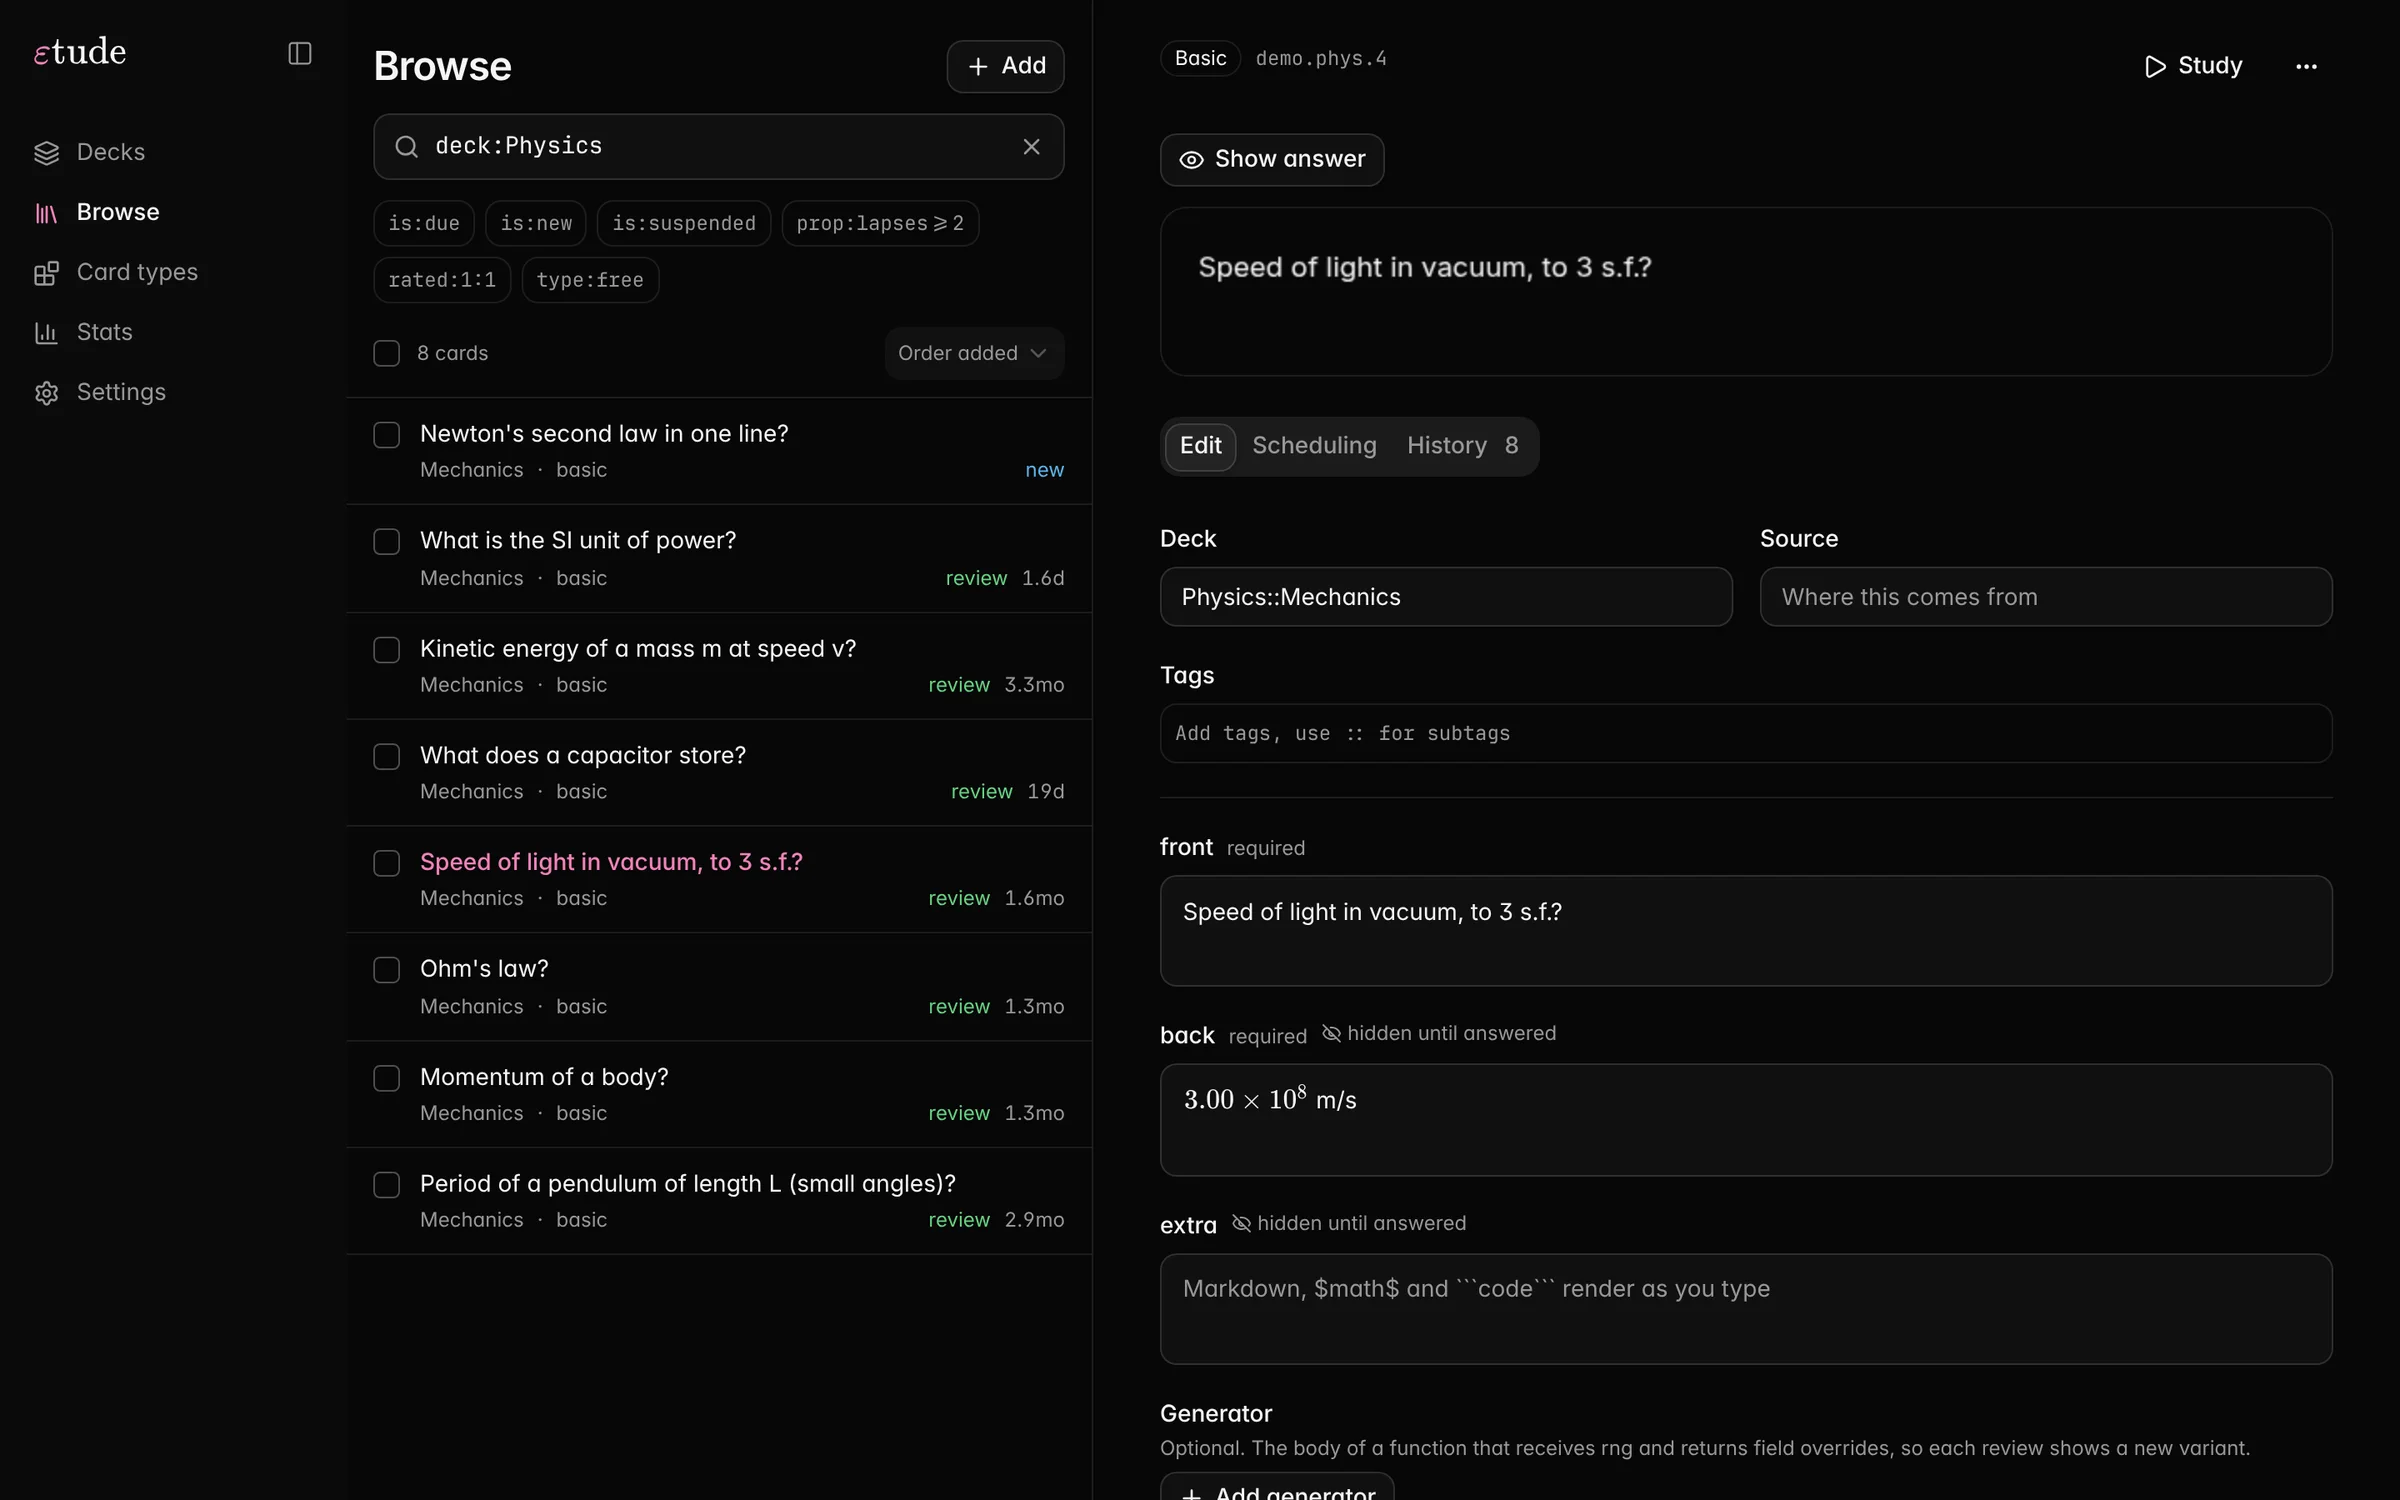This screenshot has height=1500, width=2400.
Task: Open the Newton's second law card
Action: 718,451
